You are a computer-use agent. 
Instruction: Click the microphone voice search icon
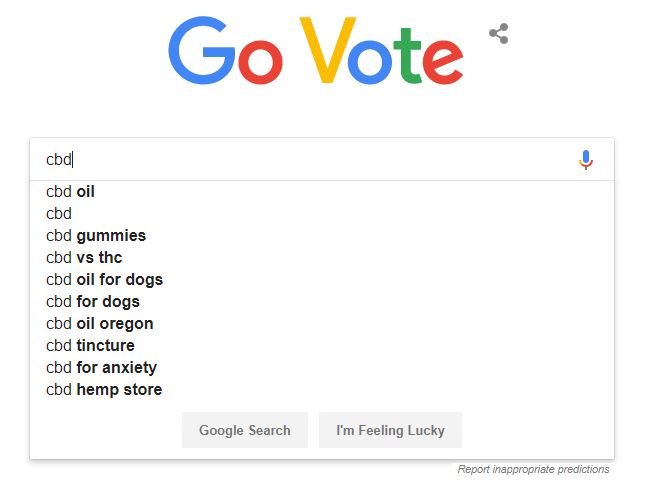(586, 160)
